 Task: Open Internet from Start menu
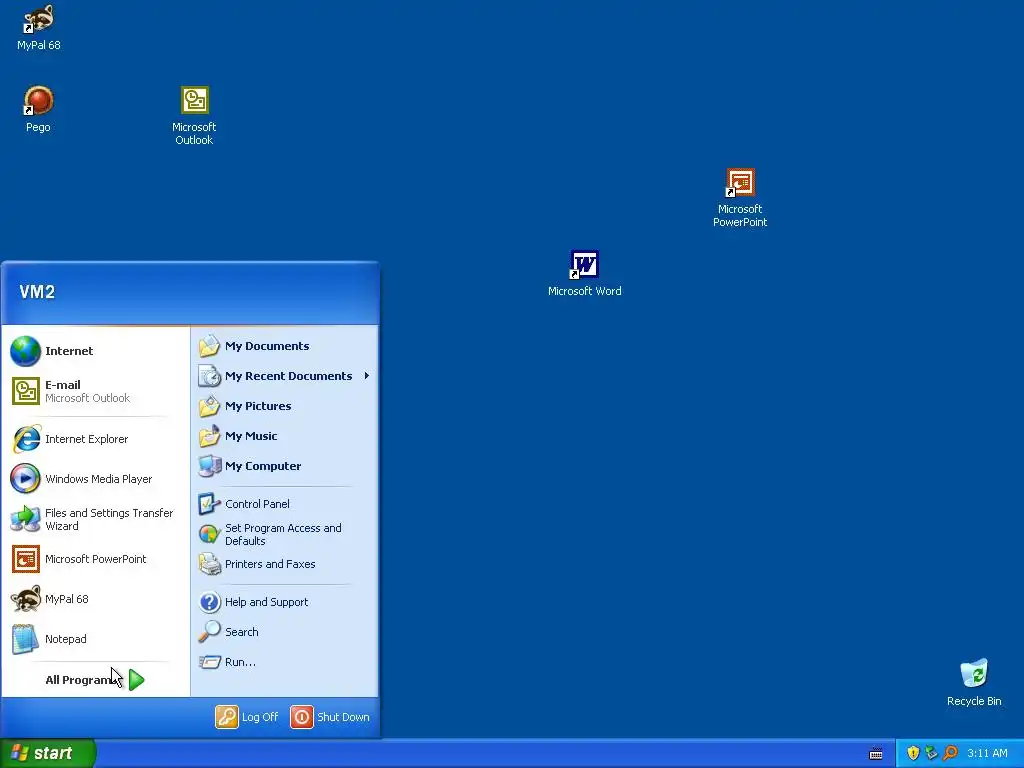(x=97, y=351)
